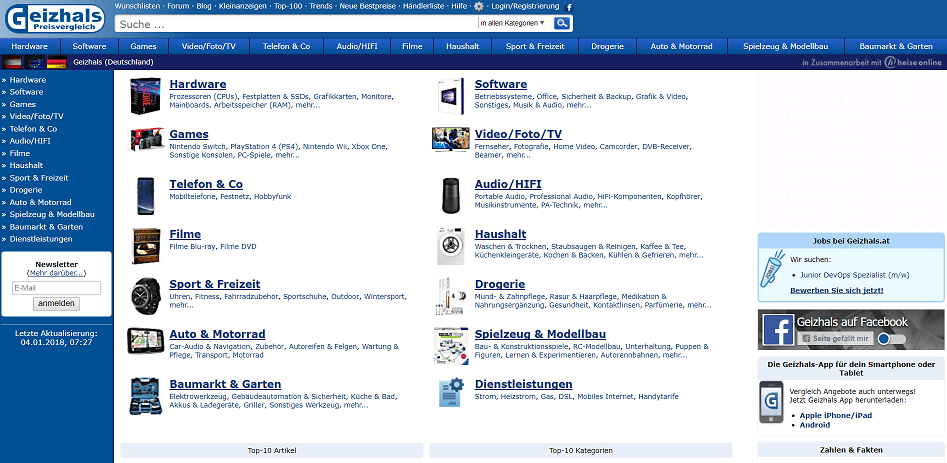Click the Hilfe top menu item
This screenshot has height=463, width=947.
coord(459,6)
